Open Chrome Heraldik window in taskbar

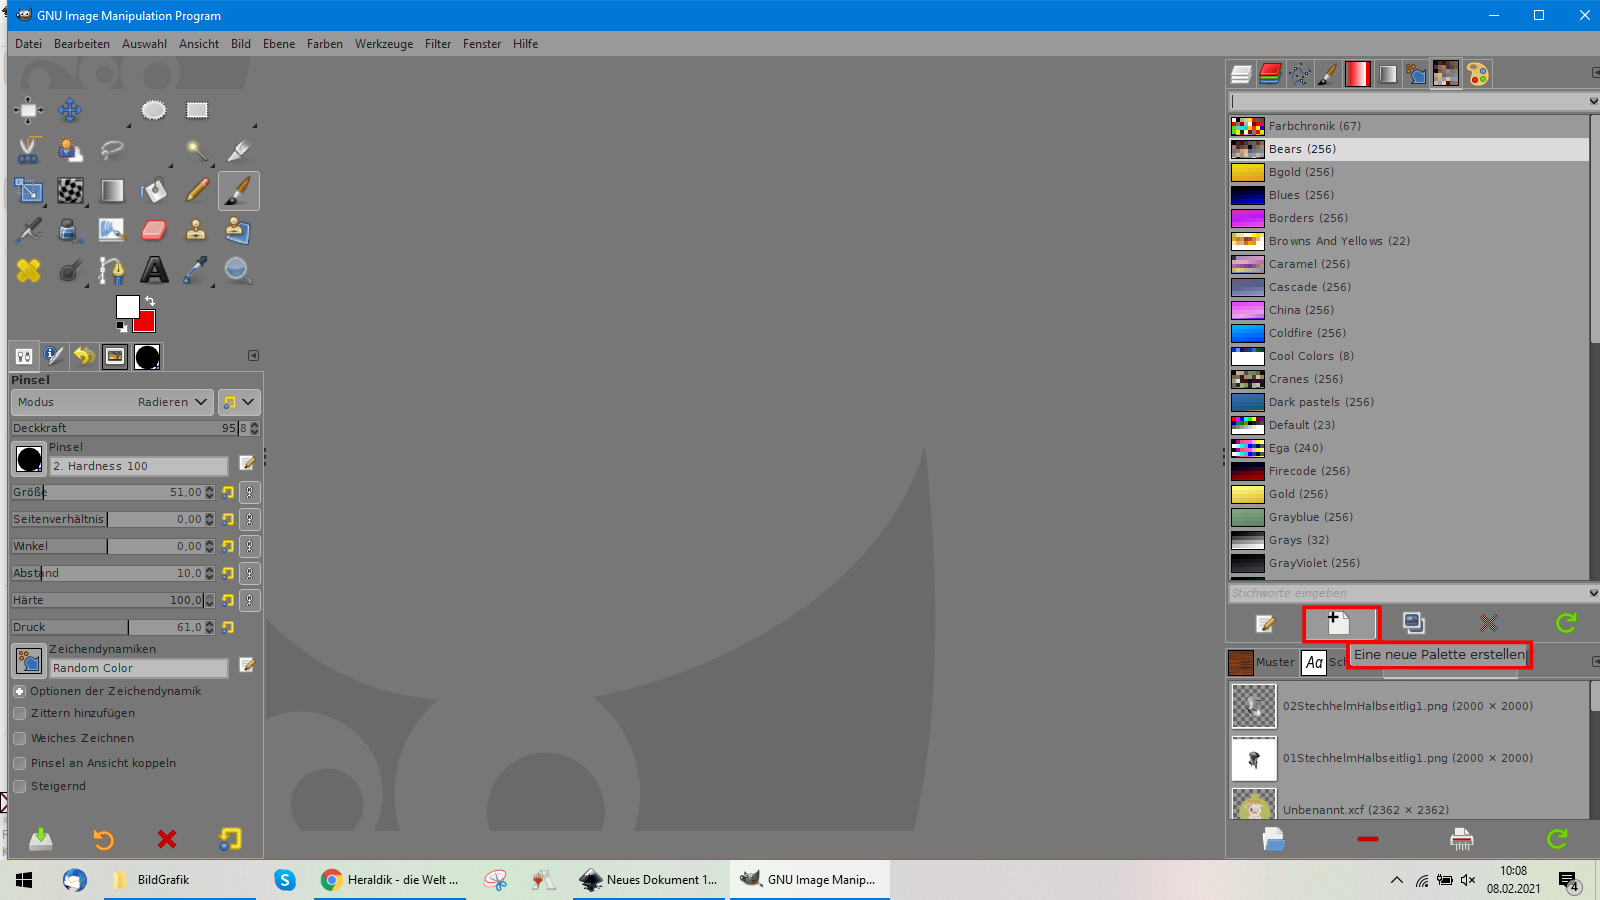(390, 880)
